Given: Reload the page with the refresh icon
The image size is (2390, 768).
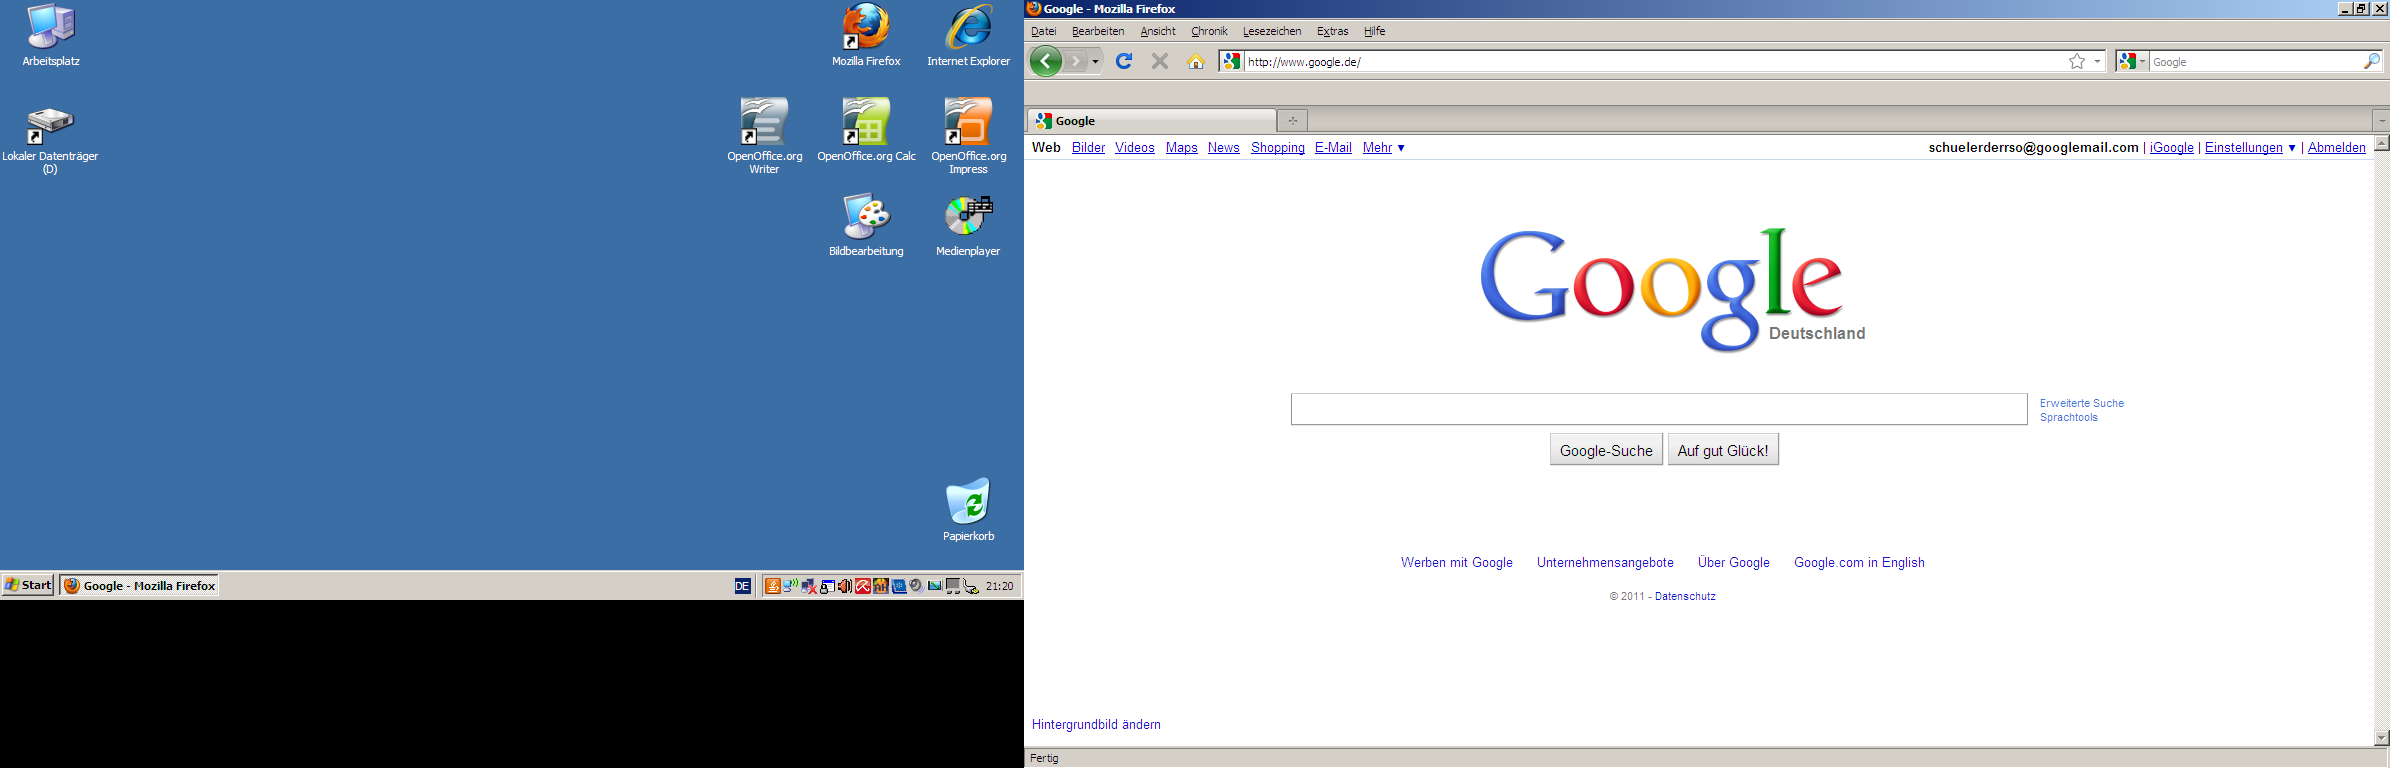Looking at the screenshot, I should point(1124,61).
